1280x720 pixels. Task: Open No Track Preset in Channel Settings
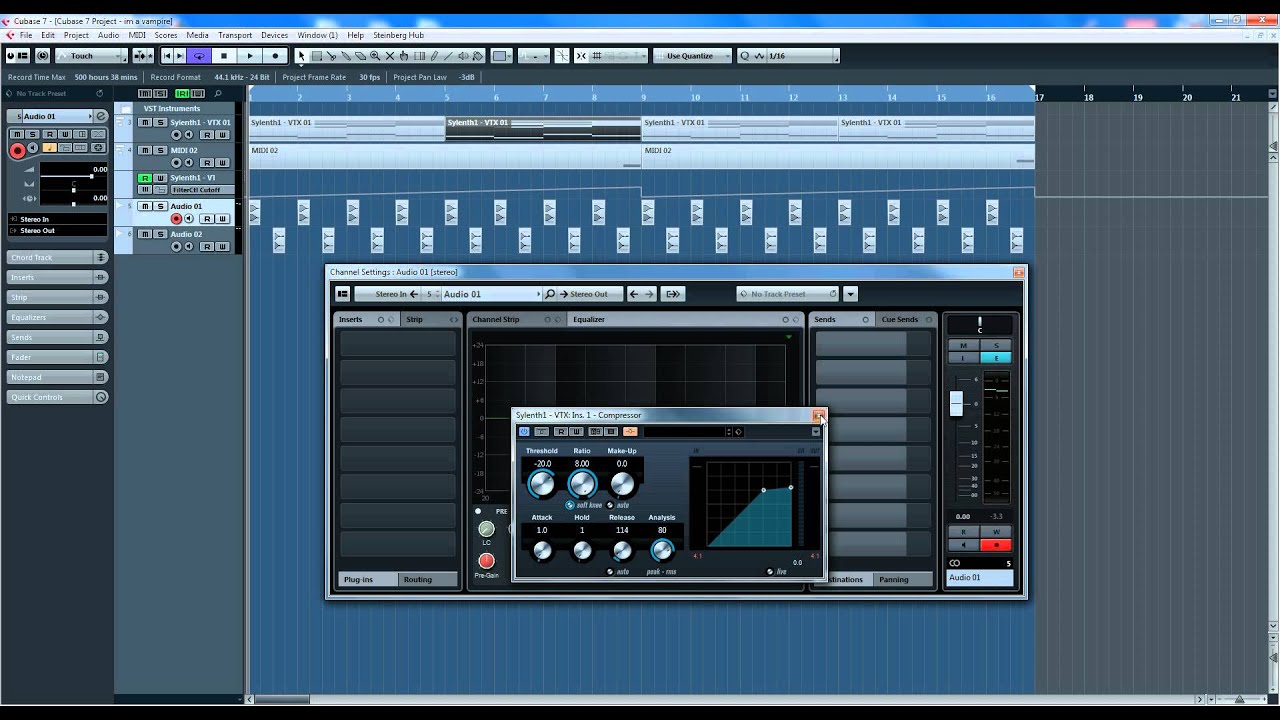pyautogui.click(x=787, y=294)
